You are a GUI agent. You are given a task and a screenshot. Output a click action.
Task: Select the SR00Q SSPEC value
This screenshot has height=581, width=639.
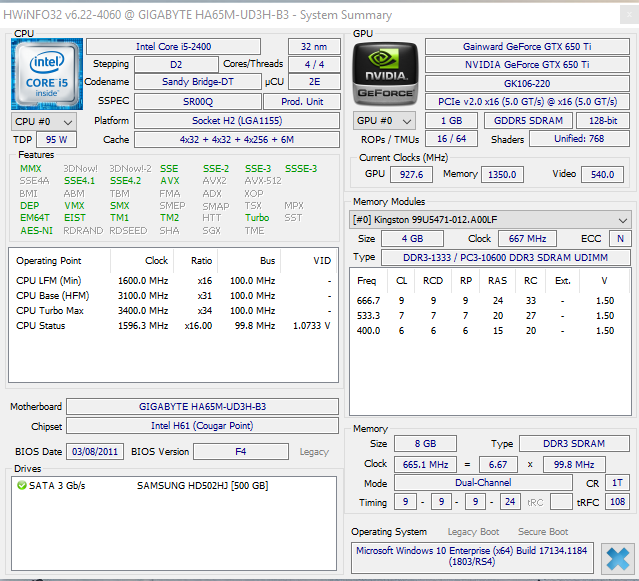198,101
